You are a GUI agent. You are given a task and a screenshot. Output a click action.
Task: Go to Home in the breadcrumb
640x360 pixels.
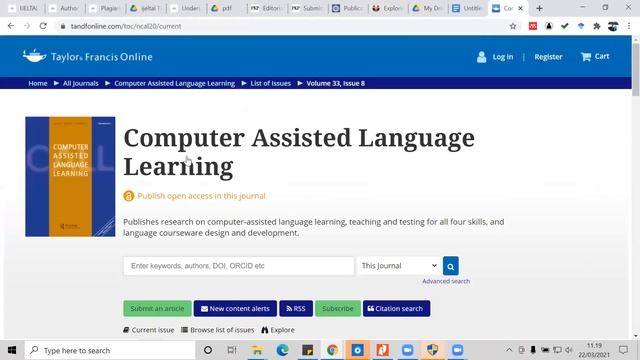[x=38, y=83]
